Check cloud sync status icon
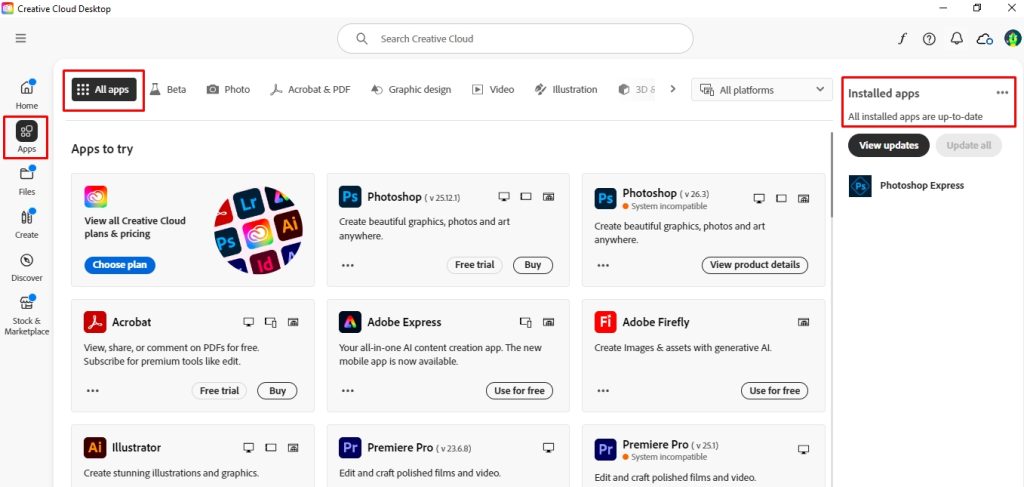Screen dimensions: 1024x487 [985, 39]
